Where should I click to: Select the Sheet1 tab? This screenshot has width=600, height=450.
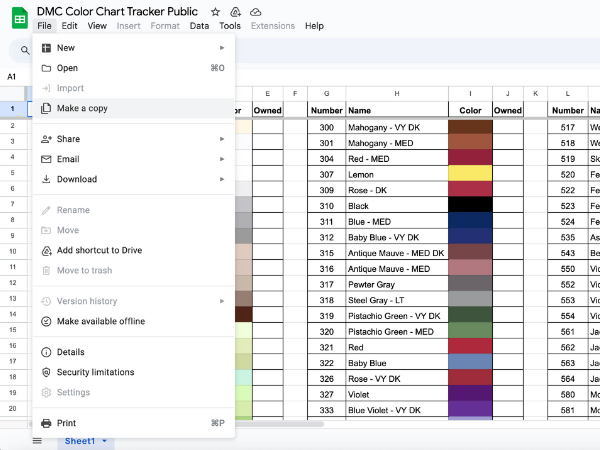[x=79, y=440]
